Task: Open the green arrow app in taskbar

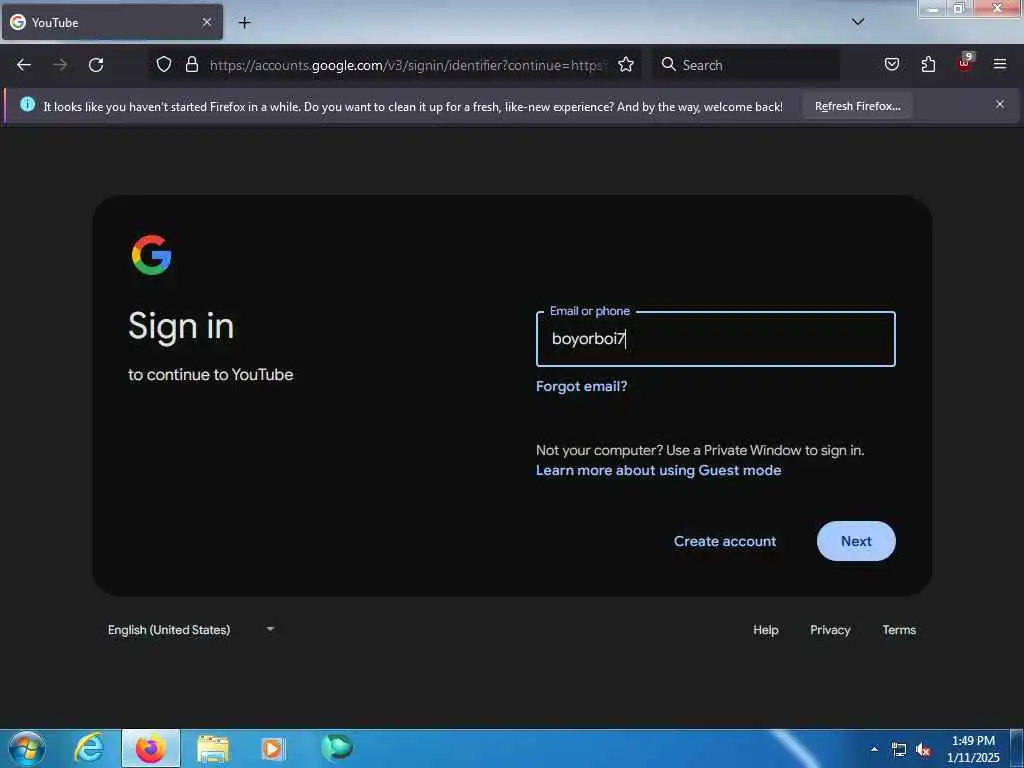Action: 337,748
